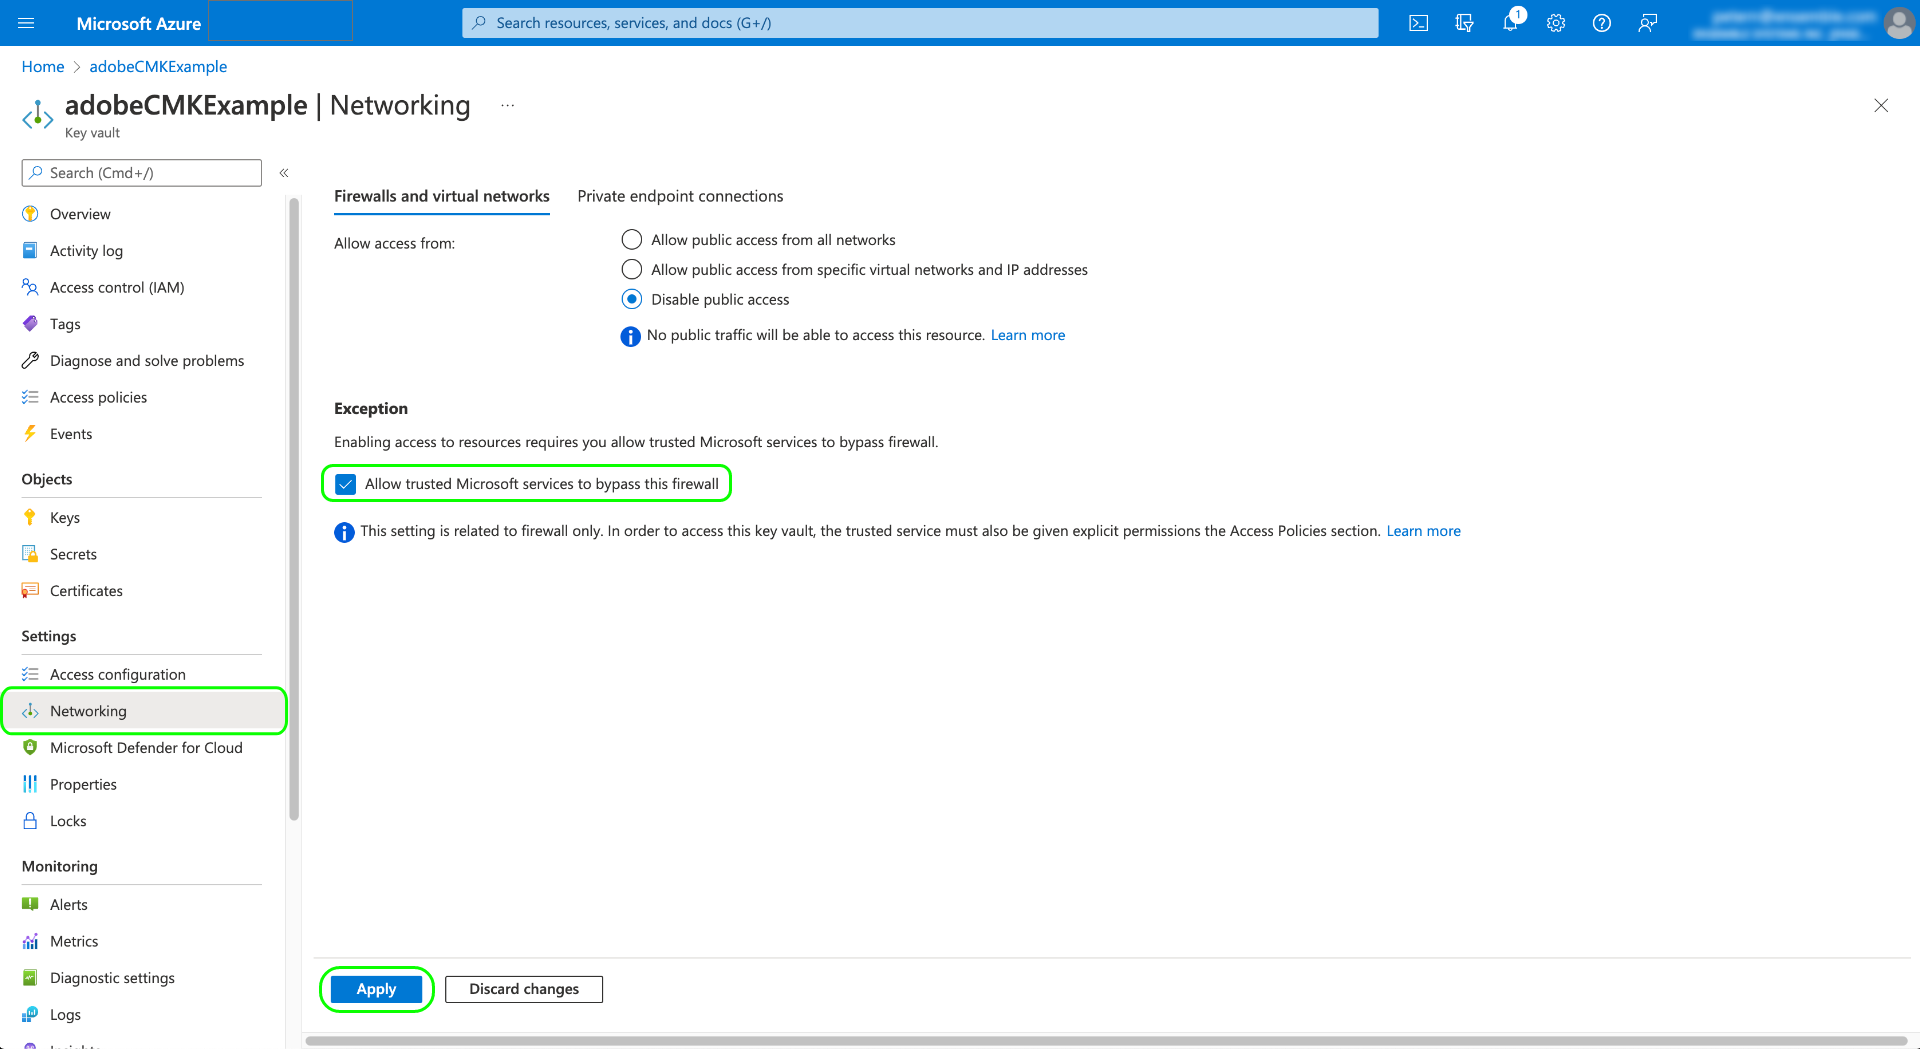1920x1050 pixels.
Task: Open Networking in the Settings menu
Action: pos(142,711)
